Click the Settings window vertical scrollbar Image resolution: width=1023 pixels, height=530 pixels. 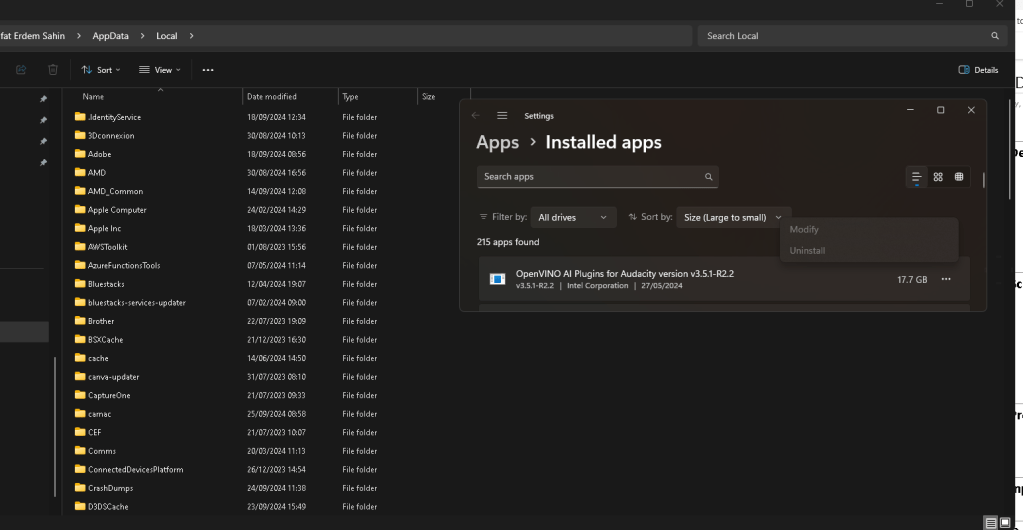(x=983, y=180)
